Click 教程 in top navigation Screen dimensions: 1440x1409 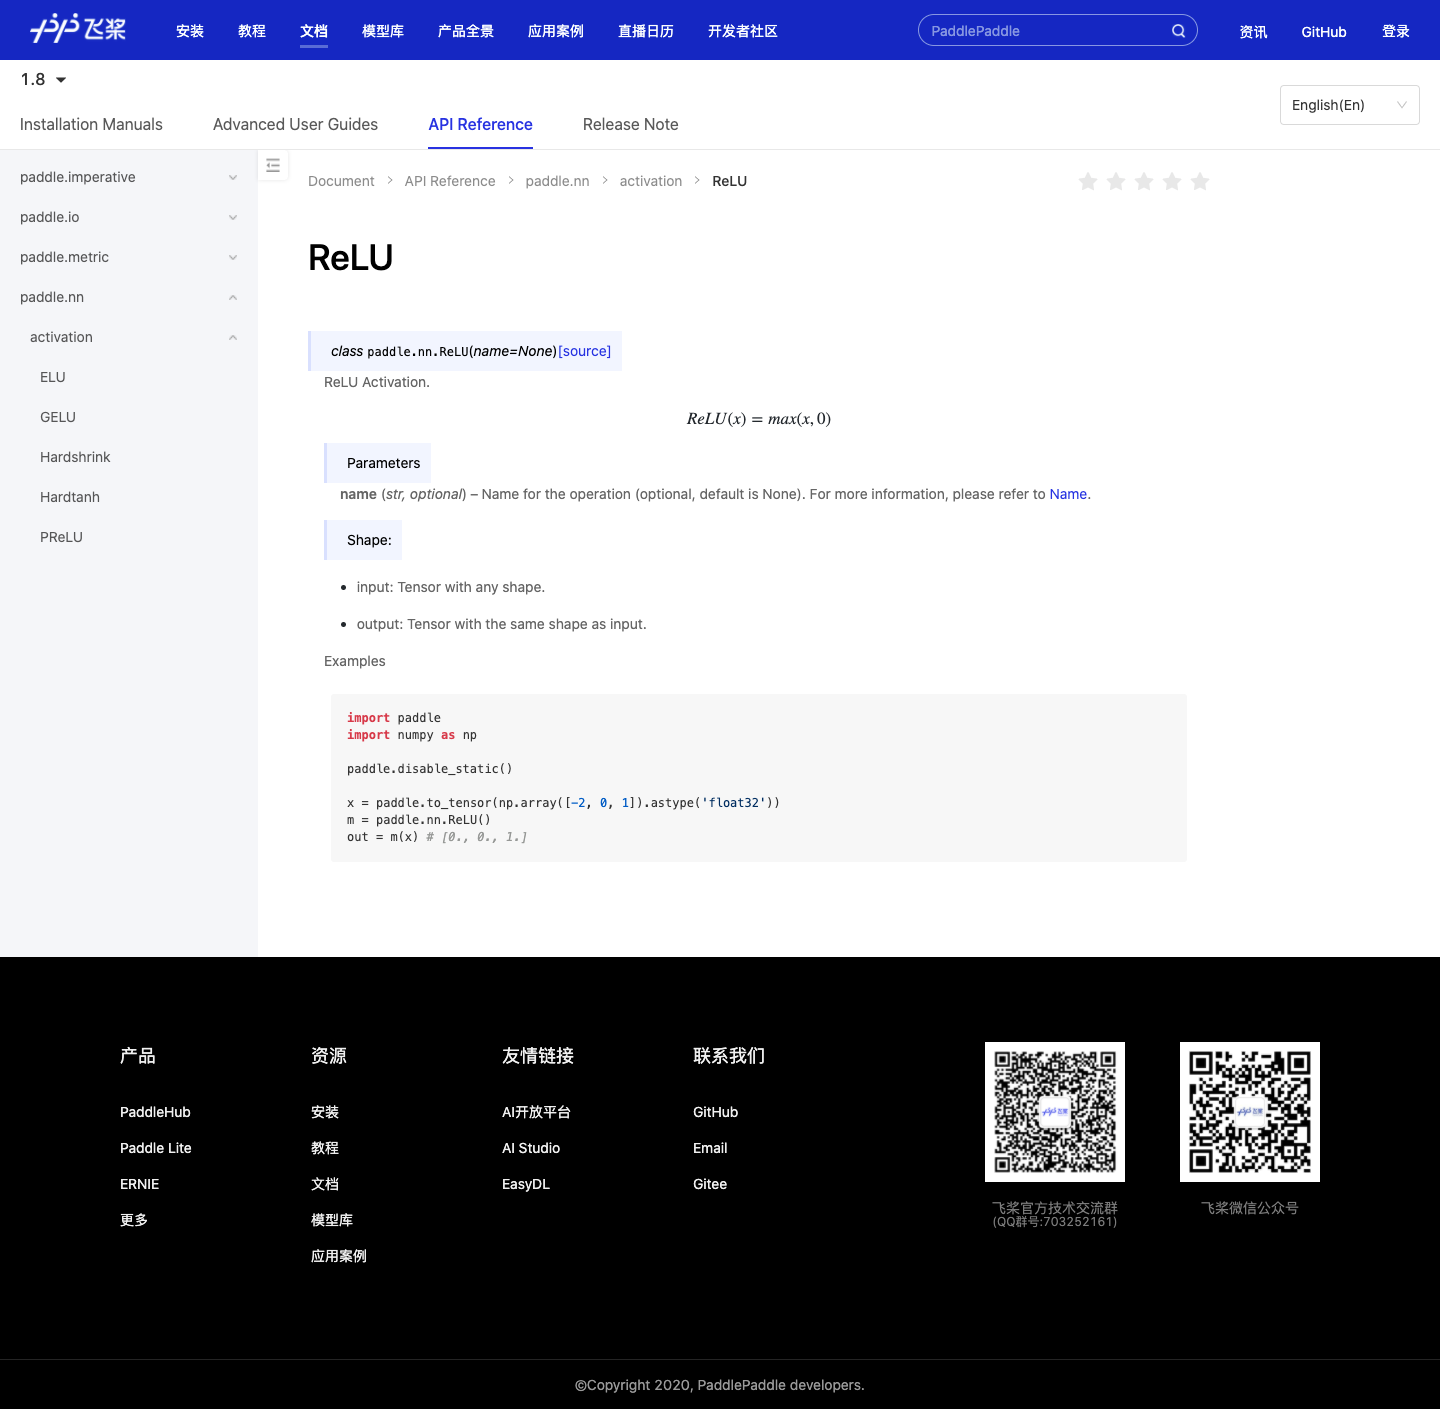tap(252, 31)
